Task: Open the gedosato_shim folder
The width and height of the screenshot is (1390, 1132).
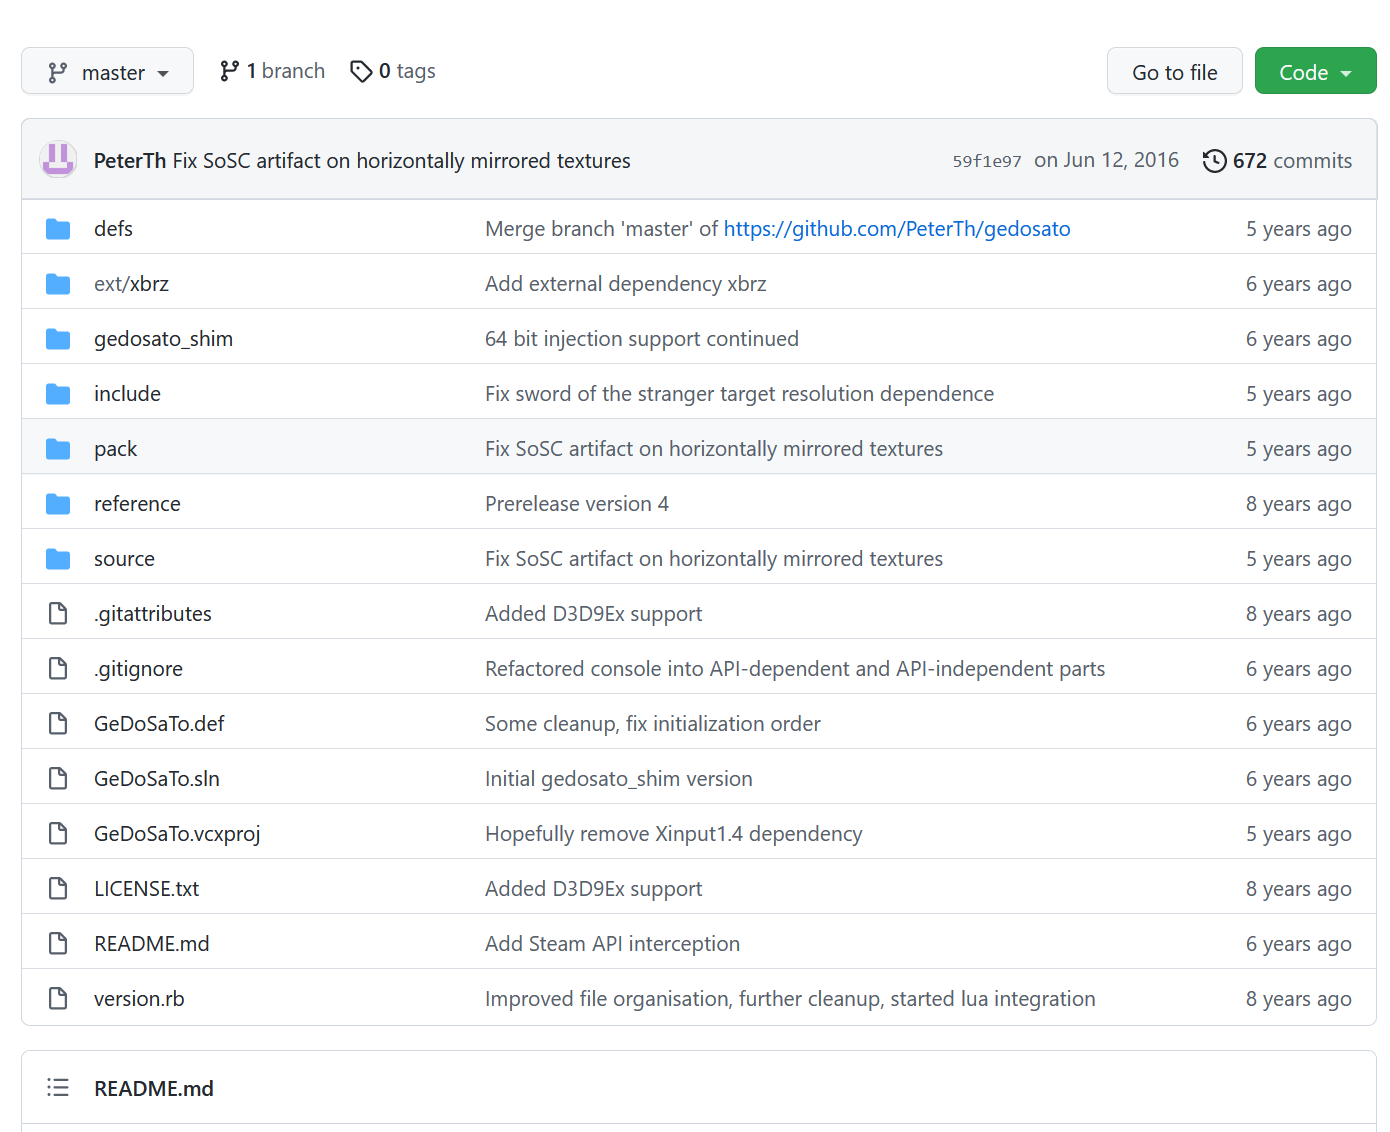Action: pos(163,339)
